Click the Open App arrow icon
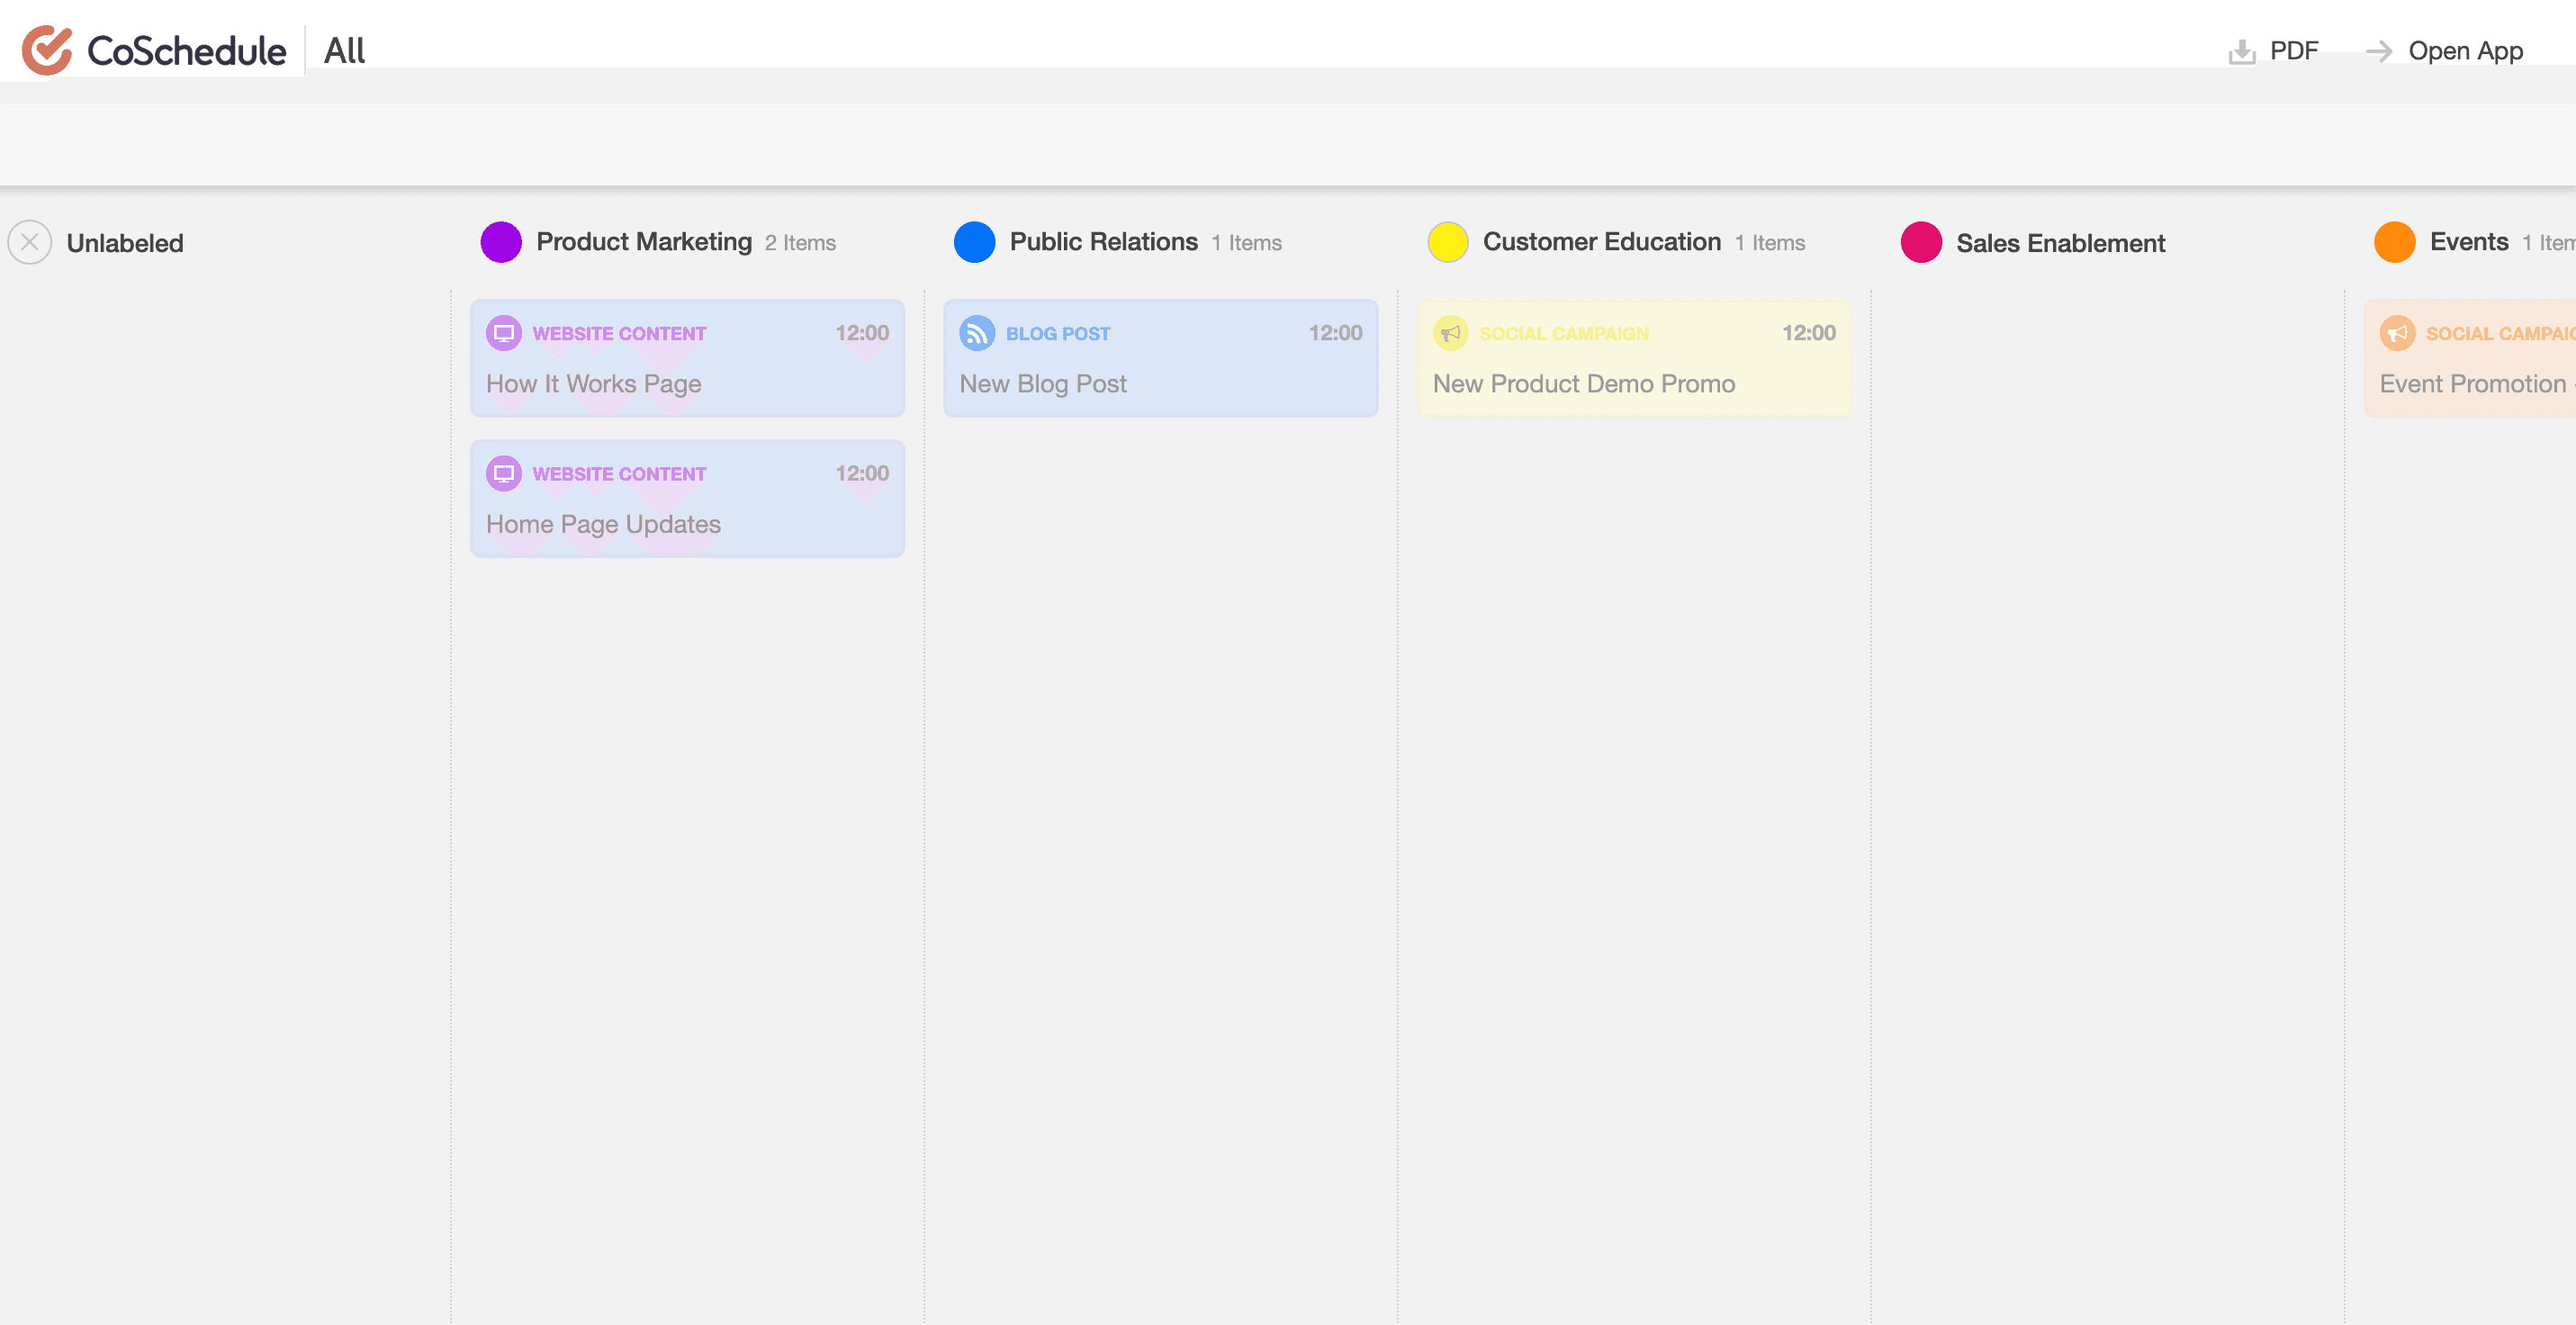Screen dimensions: 2576x1325 click(2379, 51)
